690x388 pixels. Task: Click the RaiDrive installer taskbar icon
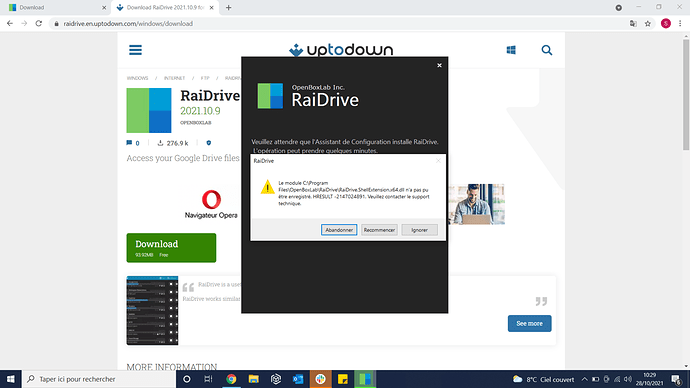coord(365,379)
